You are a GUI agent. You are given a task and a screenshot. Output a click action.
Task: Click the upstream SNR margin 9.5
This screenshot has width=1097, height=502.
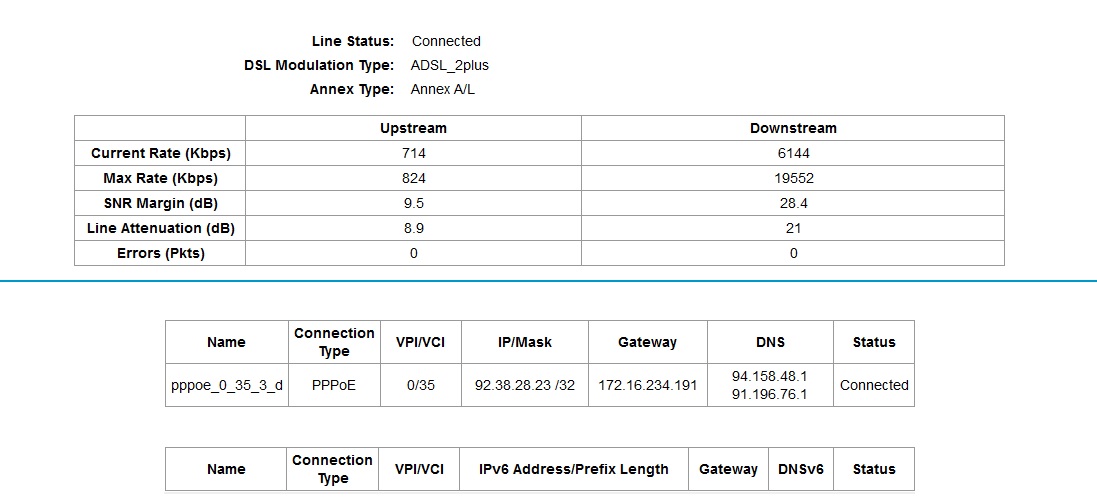coord(413,203)
